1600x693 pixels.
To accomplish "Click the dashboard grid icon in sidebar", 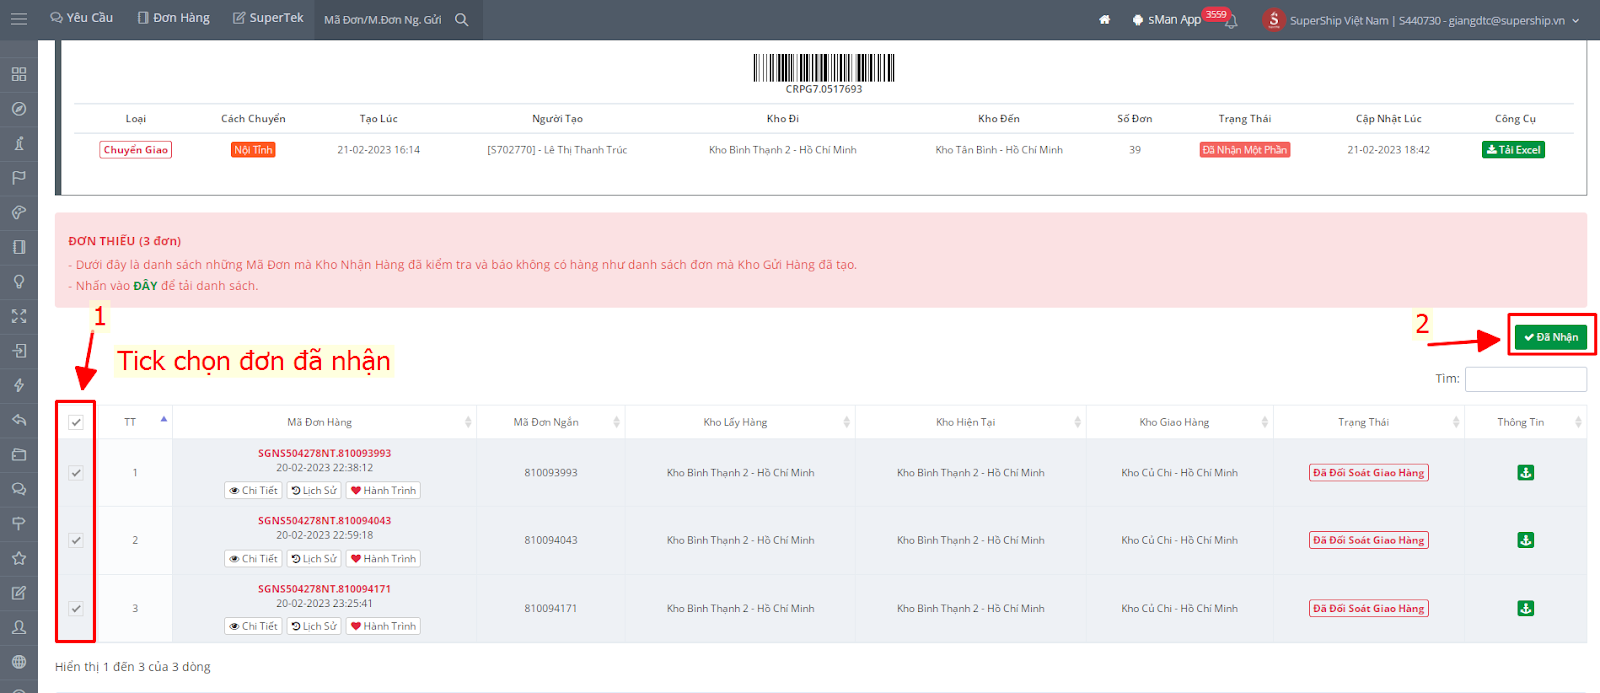I will [19, 74].
